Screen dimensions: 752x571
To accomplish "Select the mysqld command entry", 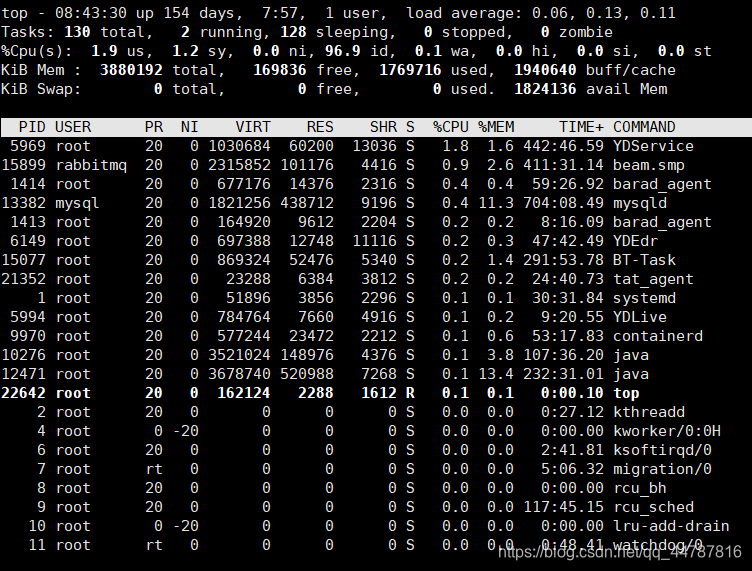I will [640, 203].
